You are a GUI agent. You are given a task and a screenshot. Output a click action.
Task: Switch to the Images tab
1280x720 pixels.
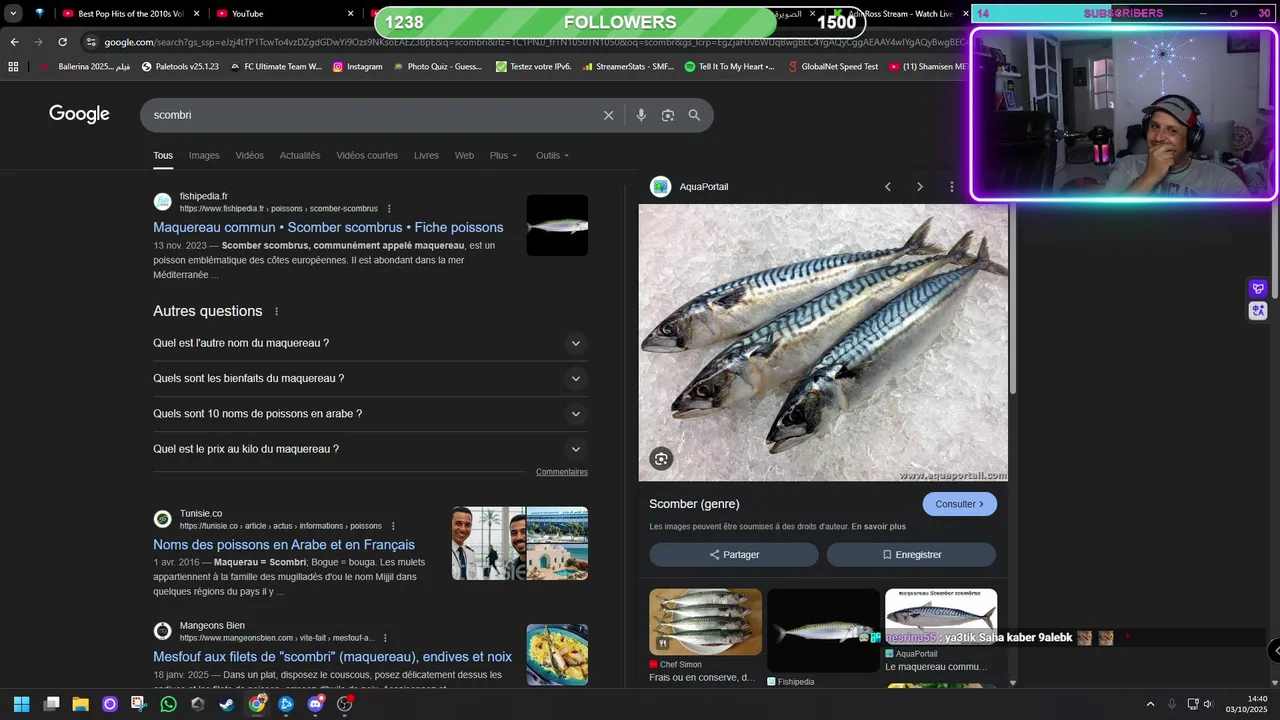coord(204,156)
